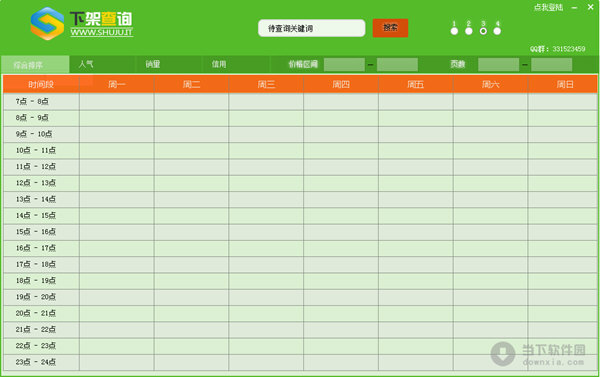Minimize the 下架查询 window
Image resolution: width=600 pixels, height=377 pixels.
(x=574, y=7)
